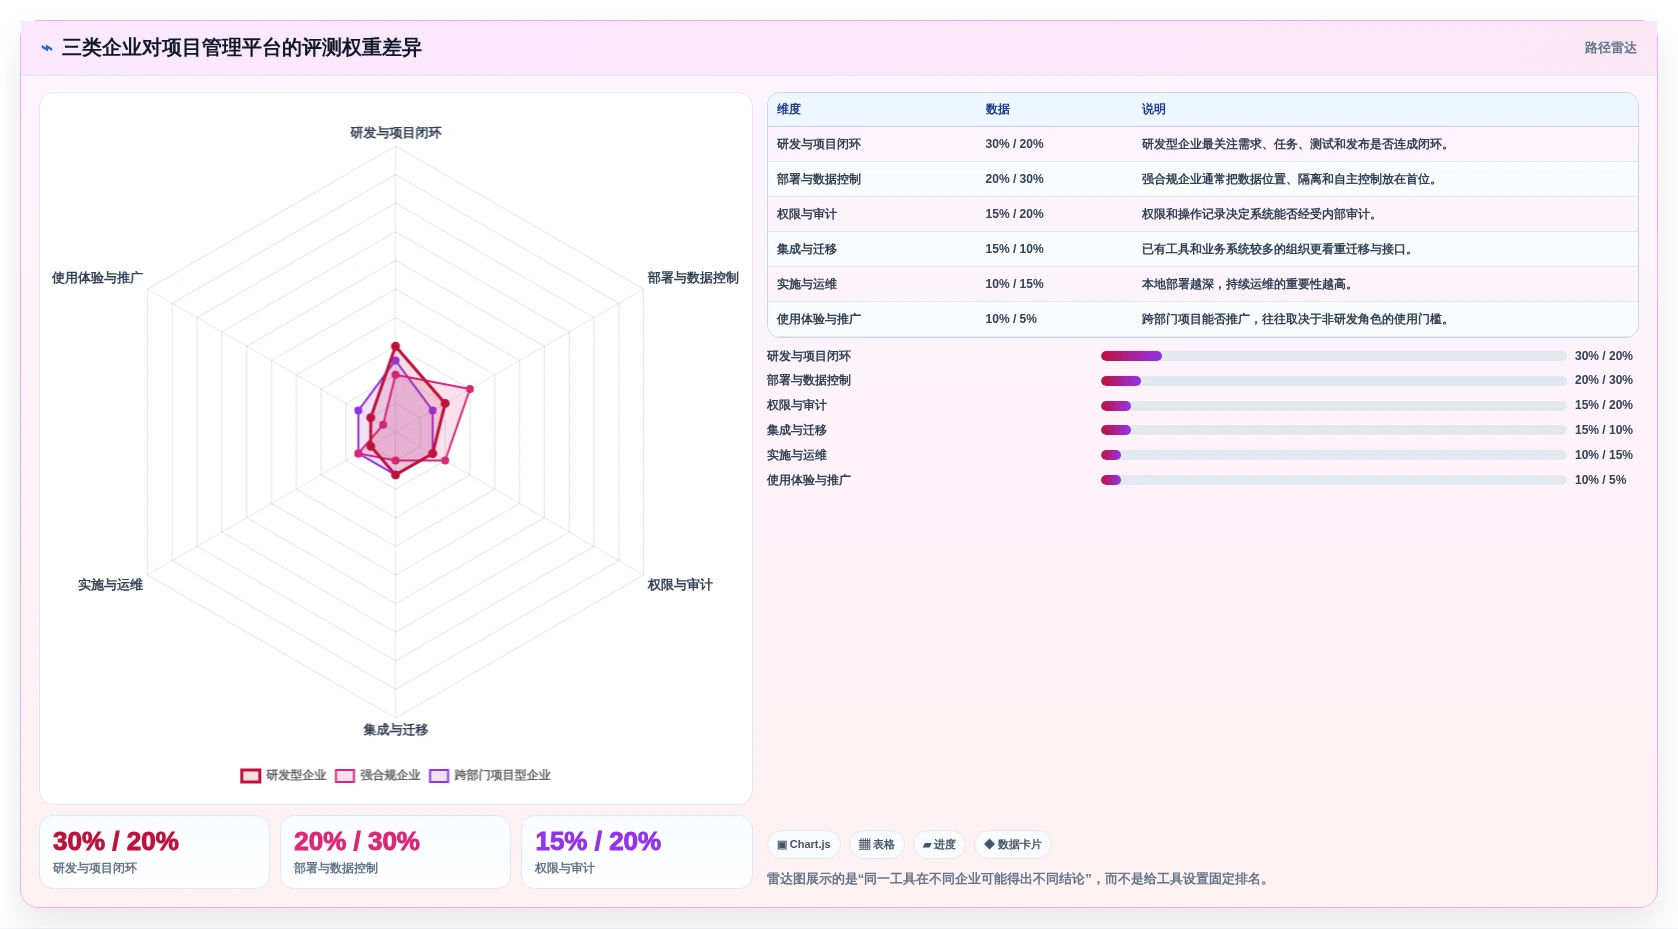Toggle the 跨部门项目型企业 legend swatch

439,775
